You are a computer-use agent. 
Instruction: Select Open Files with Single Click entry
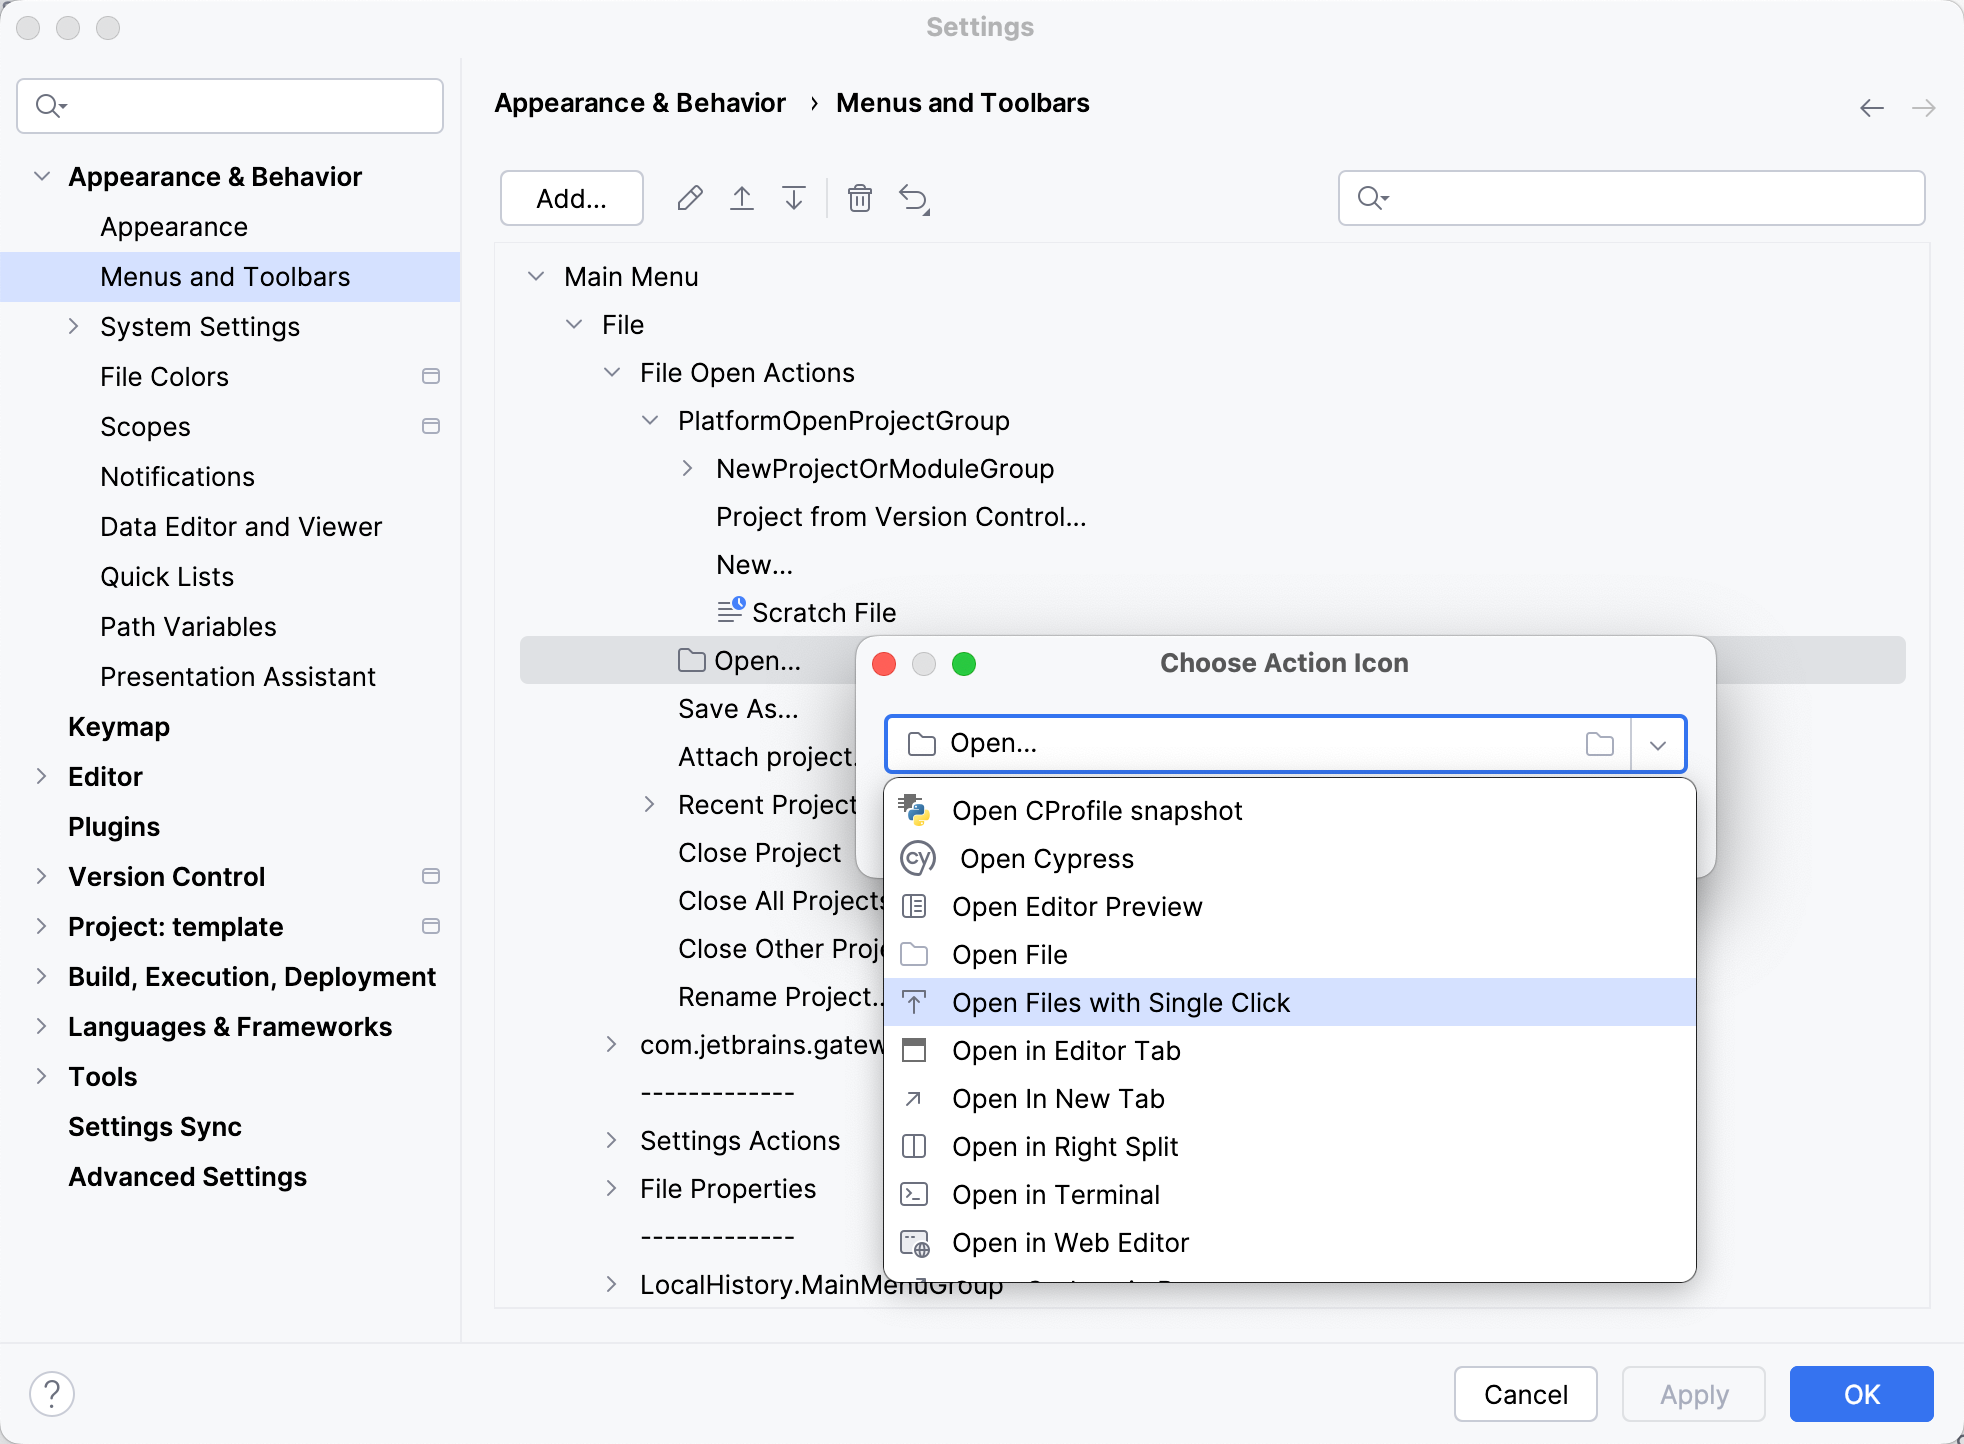click(1290, 1002)
